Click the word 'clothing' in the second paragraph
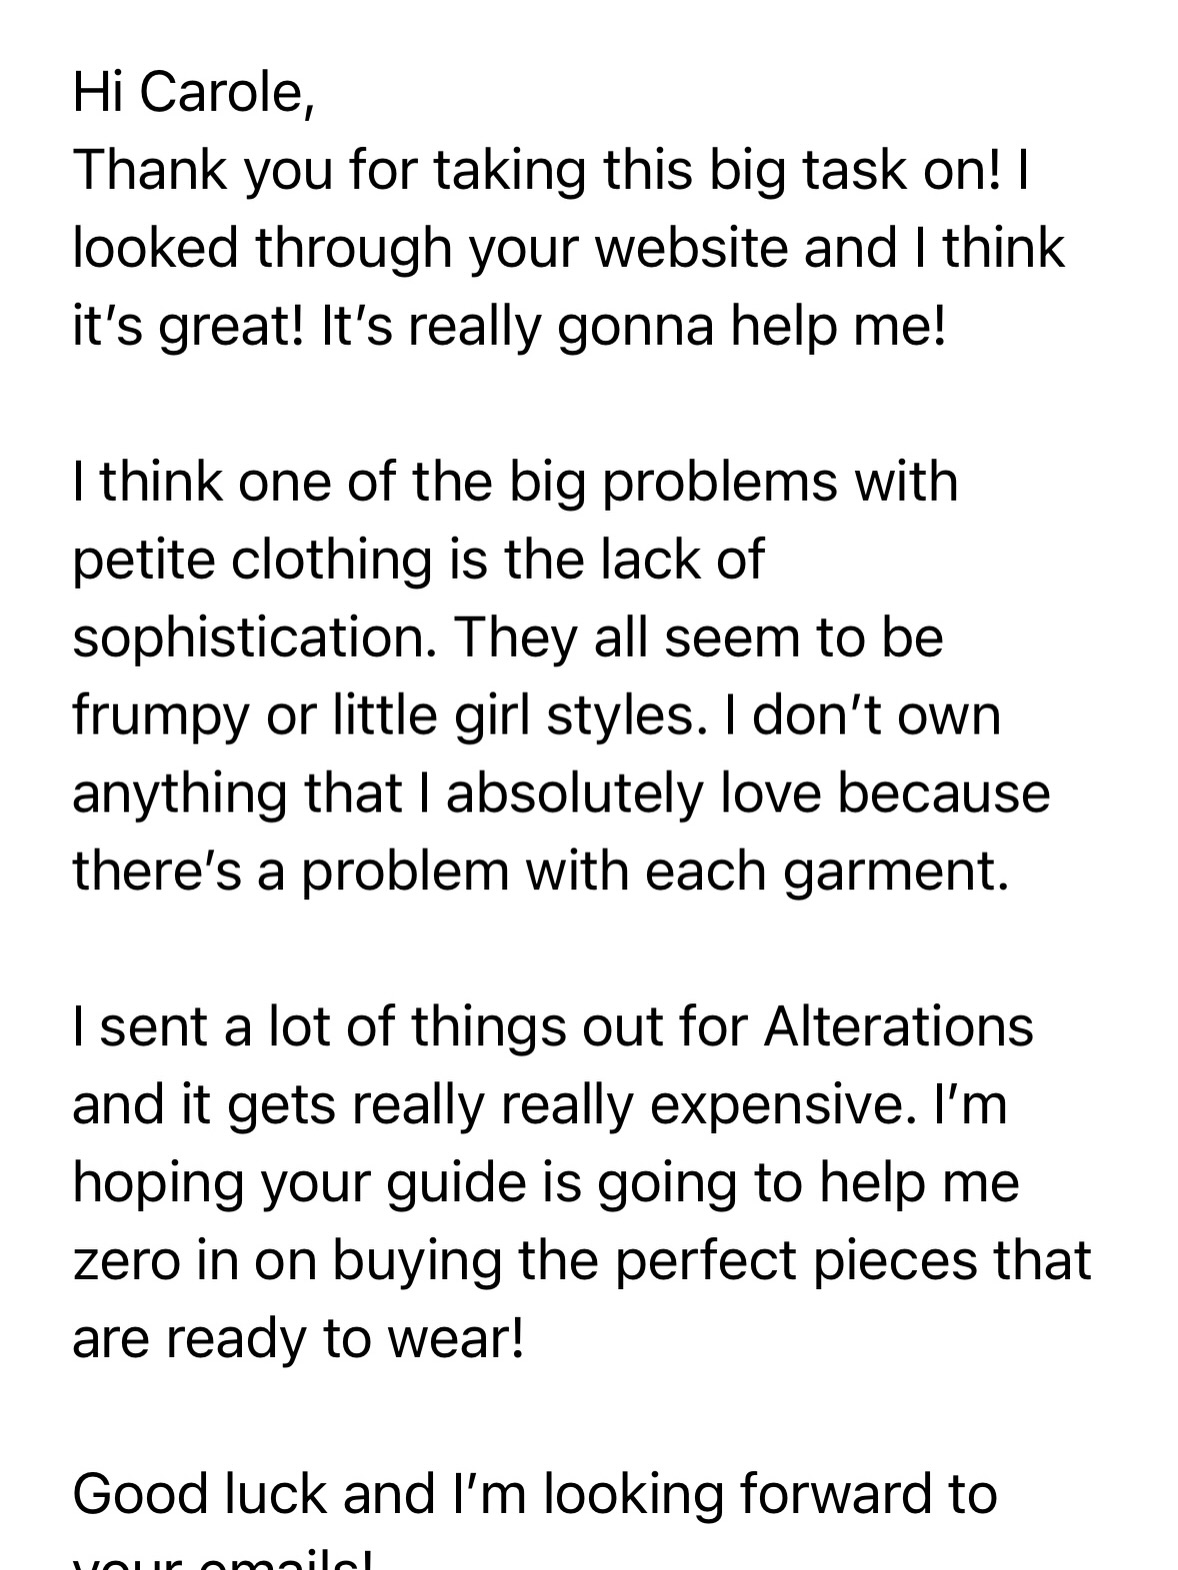 pos(331,560)
